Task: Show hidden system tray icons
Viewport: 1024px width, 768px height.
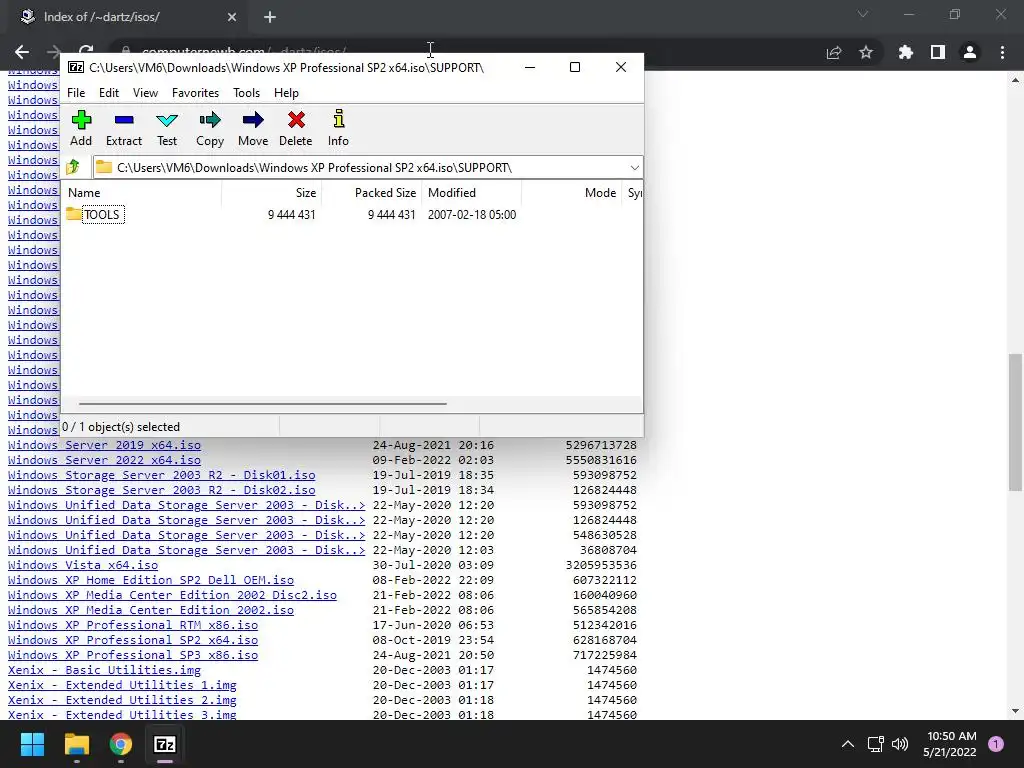Action: click(848, 744)
